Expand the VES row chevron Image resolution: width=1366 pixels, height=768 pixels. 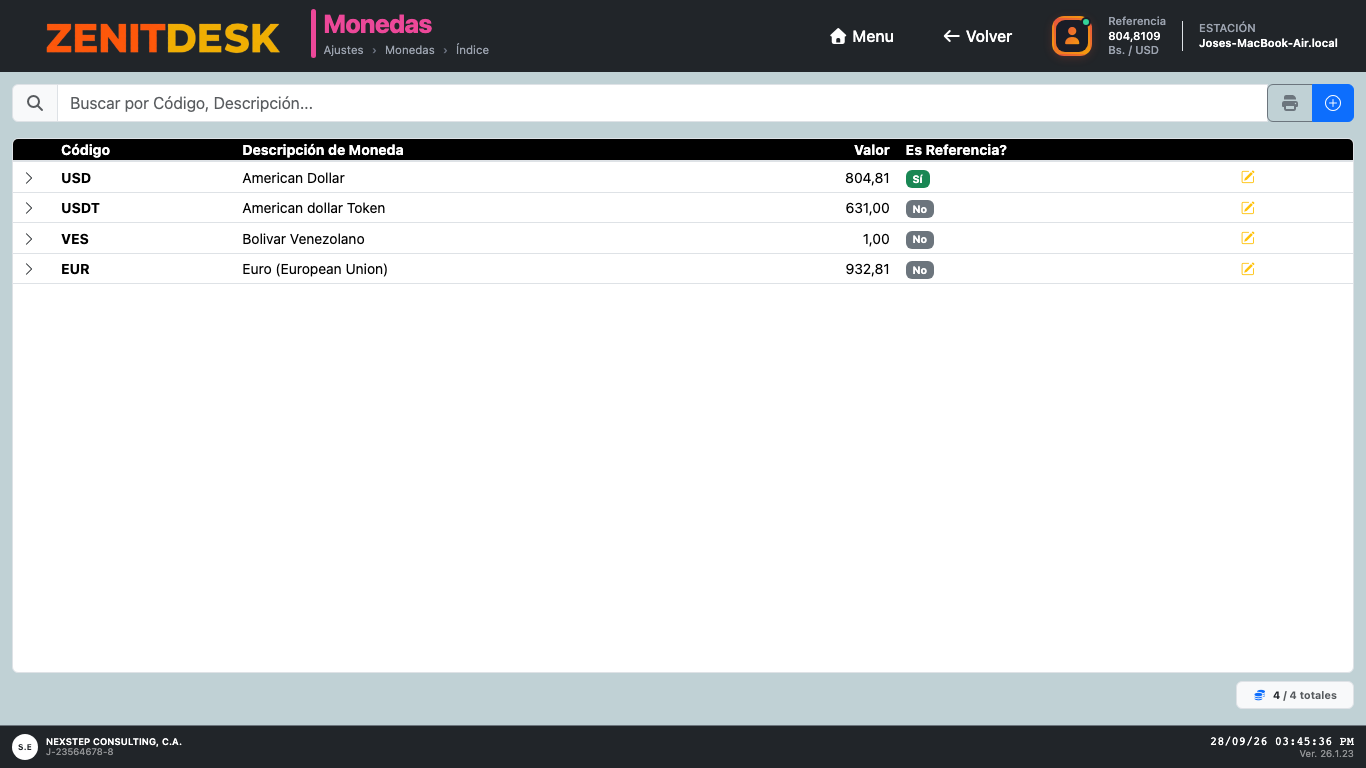tap(29, 239)
